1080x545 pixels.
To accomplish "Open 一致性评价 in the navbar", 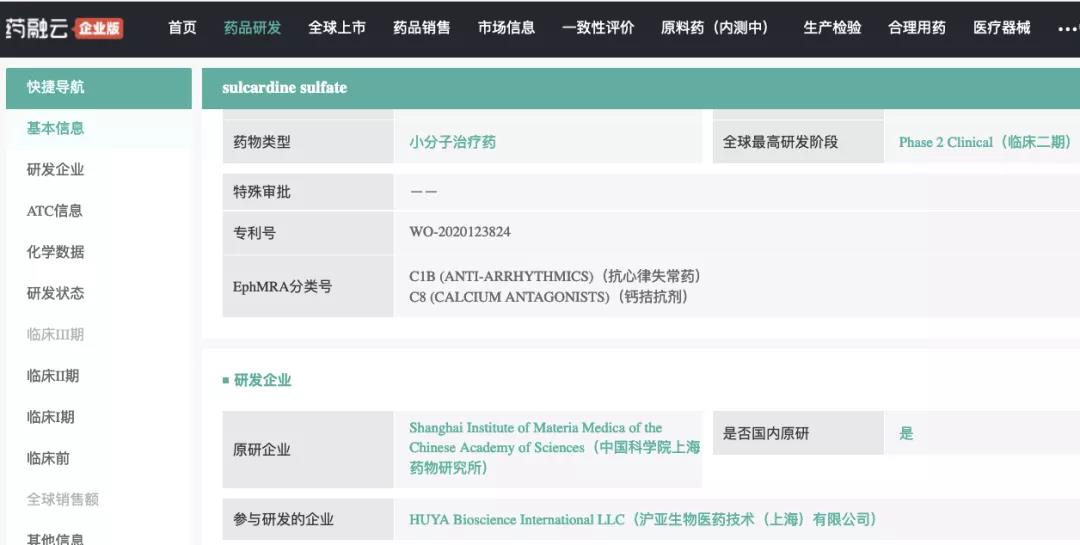I will click(x=598, y=28).
